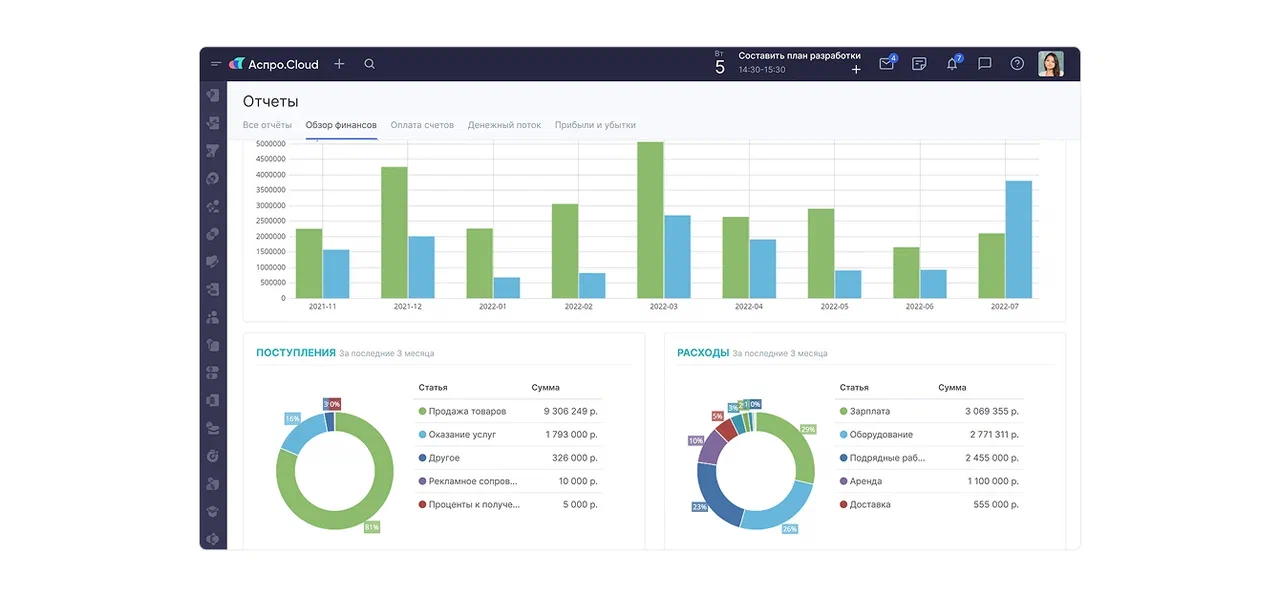The height and width of the screenshot is (597, 1280).
Task: Open the Денежный поток tab
Action: point(504,125)
